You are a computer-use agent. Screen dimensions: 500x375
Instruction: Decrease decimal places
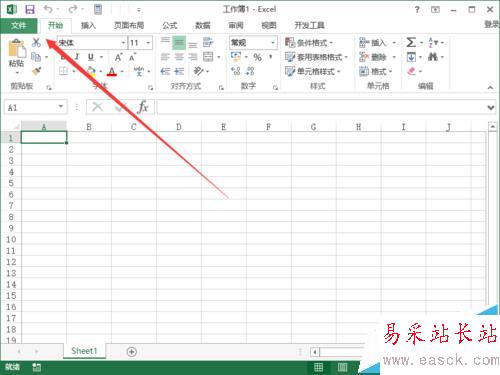click(250, 71)
